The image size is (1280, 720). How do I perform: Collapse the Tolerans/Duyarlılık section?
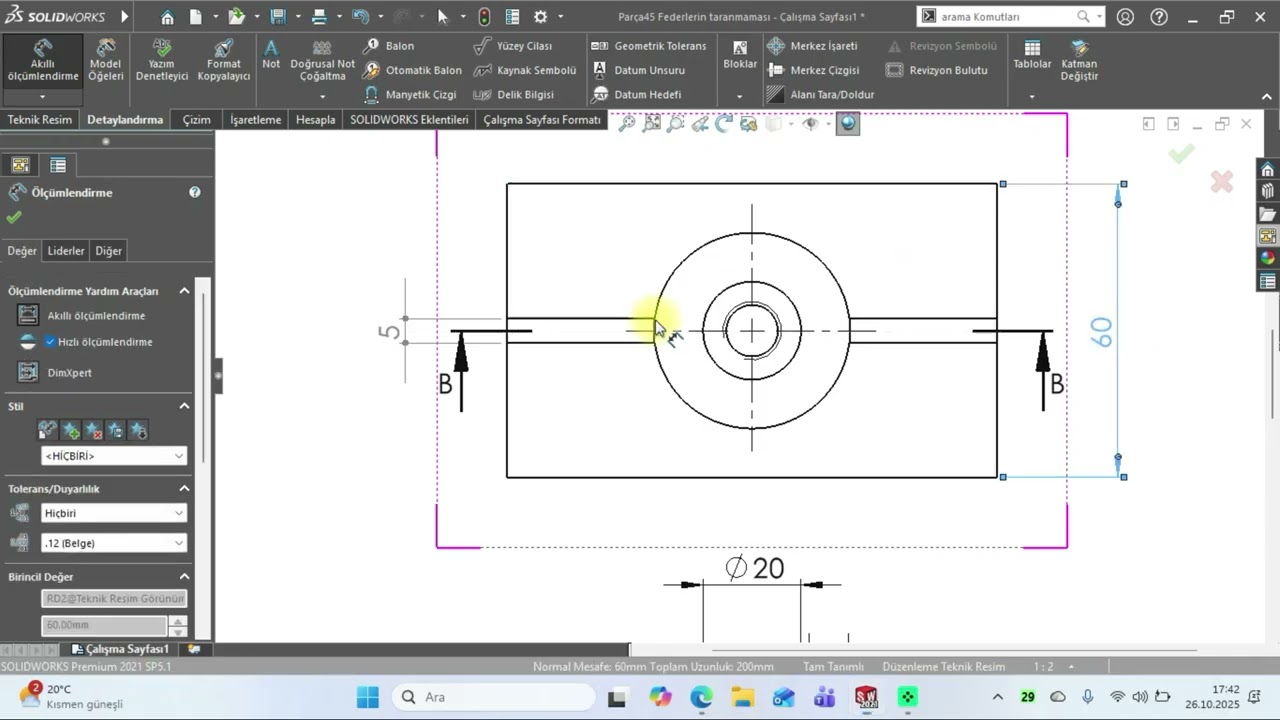pyautogui.click(x=184, y=489)
